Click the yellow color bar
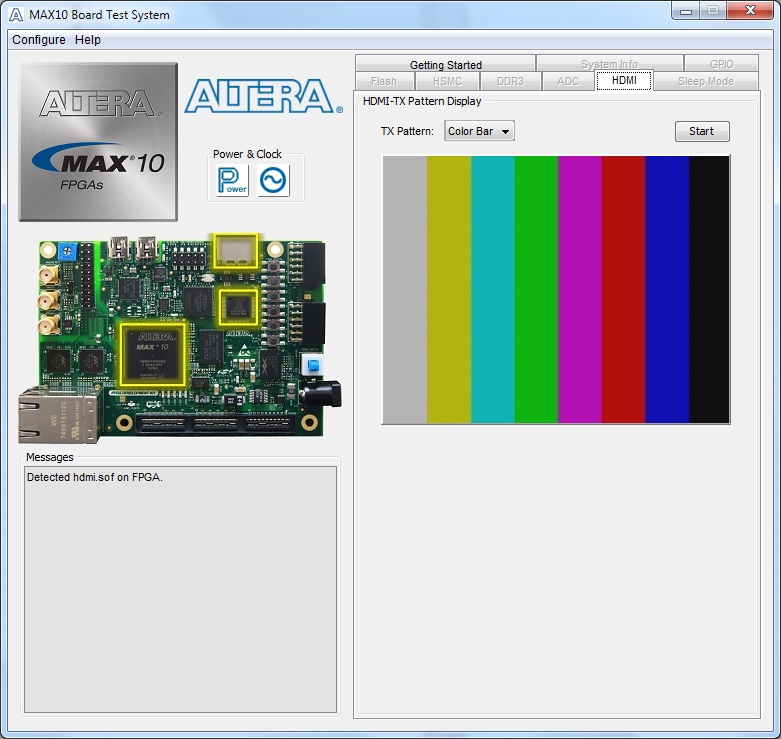This screenshot has height=739, width=781. coord(449,289)
